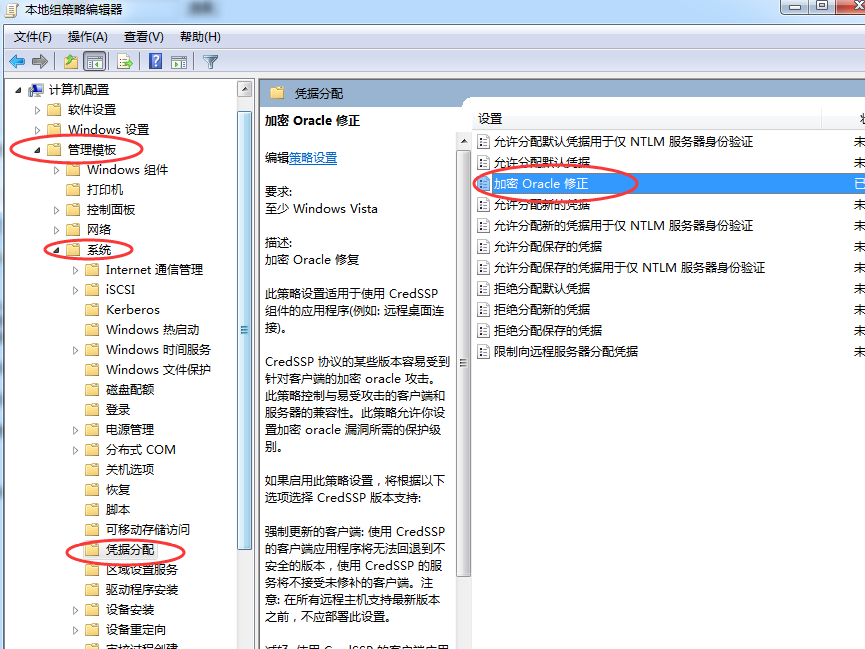The height and width of the screenshot is (649, 865).
Task: Collapse the 系统 tree node
Action: (57, 250)
